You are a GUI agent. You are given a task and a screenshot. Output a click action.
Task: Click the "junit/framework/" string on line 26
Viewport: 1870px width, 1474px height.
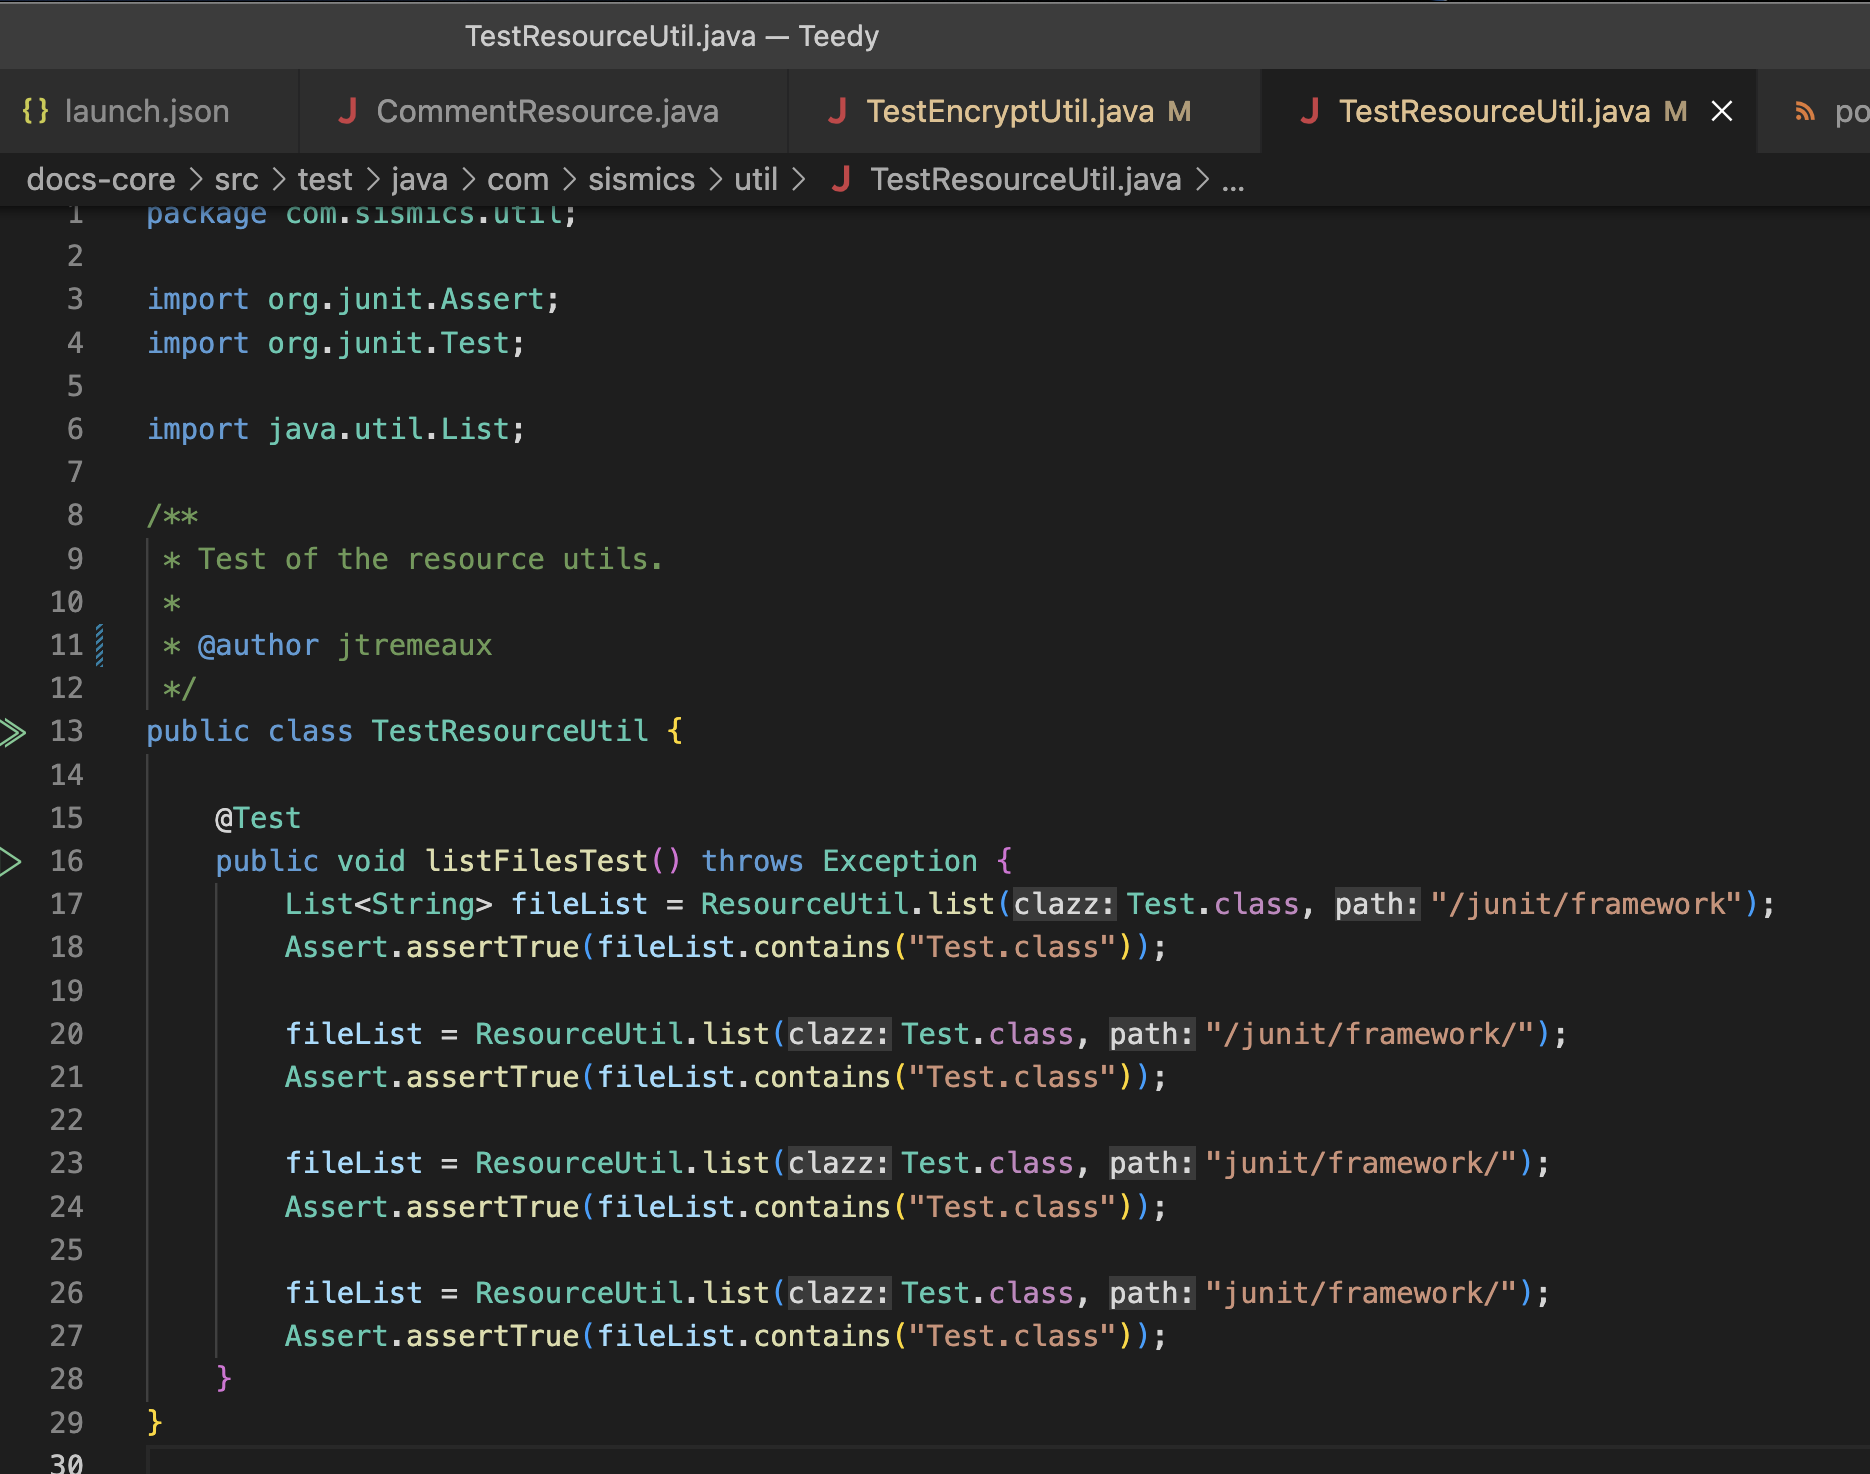(1361, 1293)
